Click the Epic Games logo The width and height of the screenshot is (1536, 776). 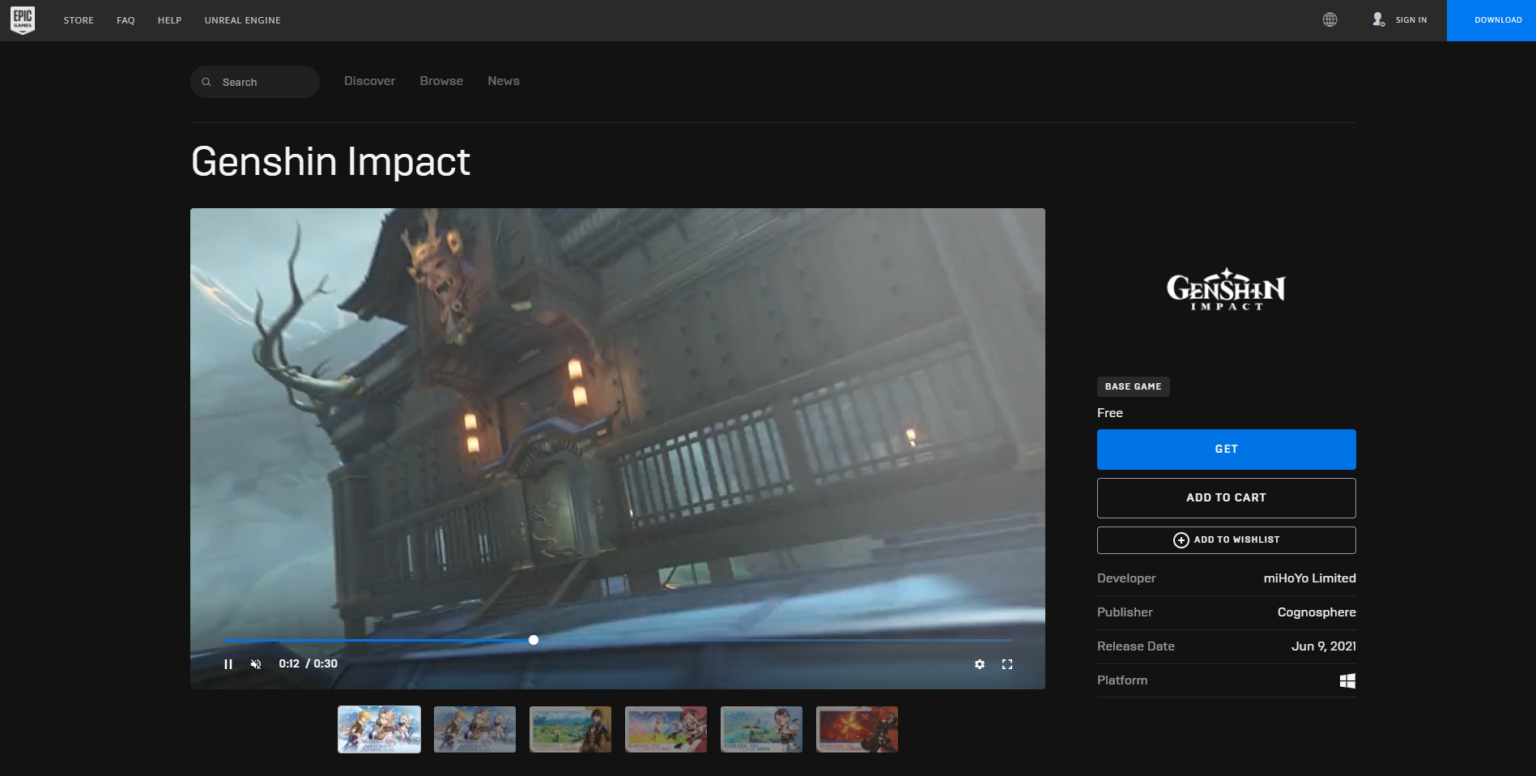[23, 20]
